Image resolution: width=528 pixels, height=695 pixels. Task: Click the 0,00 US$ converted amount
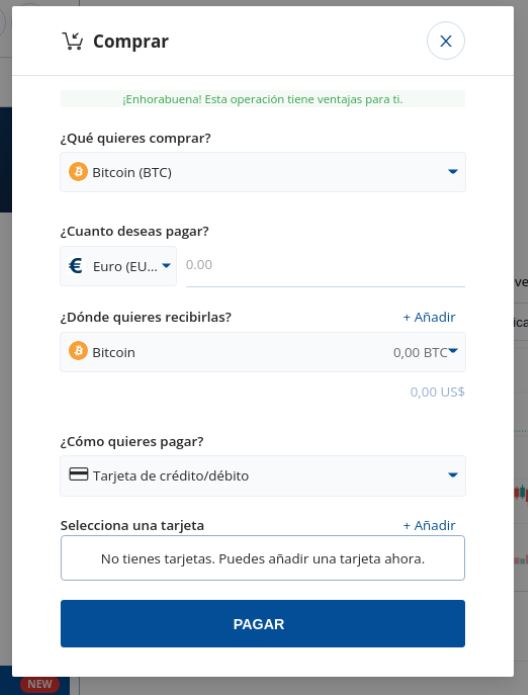tap(437, 392)
